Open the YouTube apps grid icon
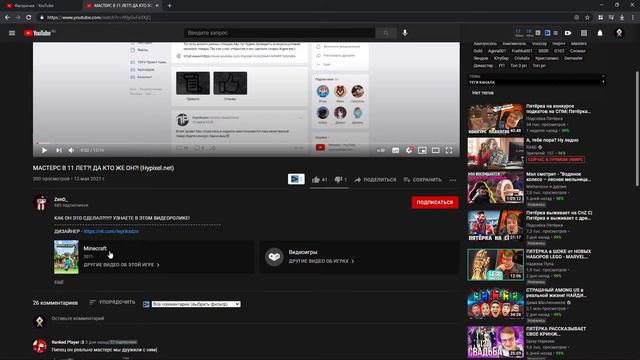 584,33
